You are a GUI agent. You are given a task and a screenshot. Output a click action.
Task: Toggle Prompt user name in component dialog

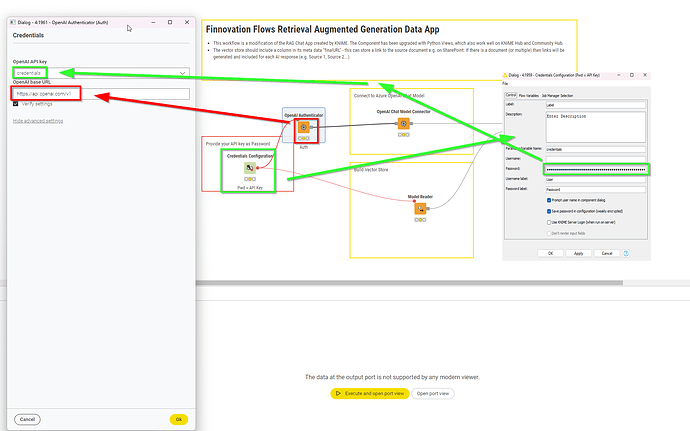tap(549, 200)
